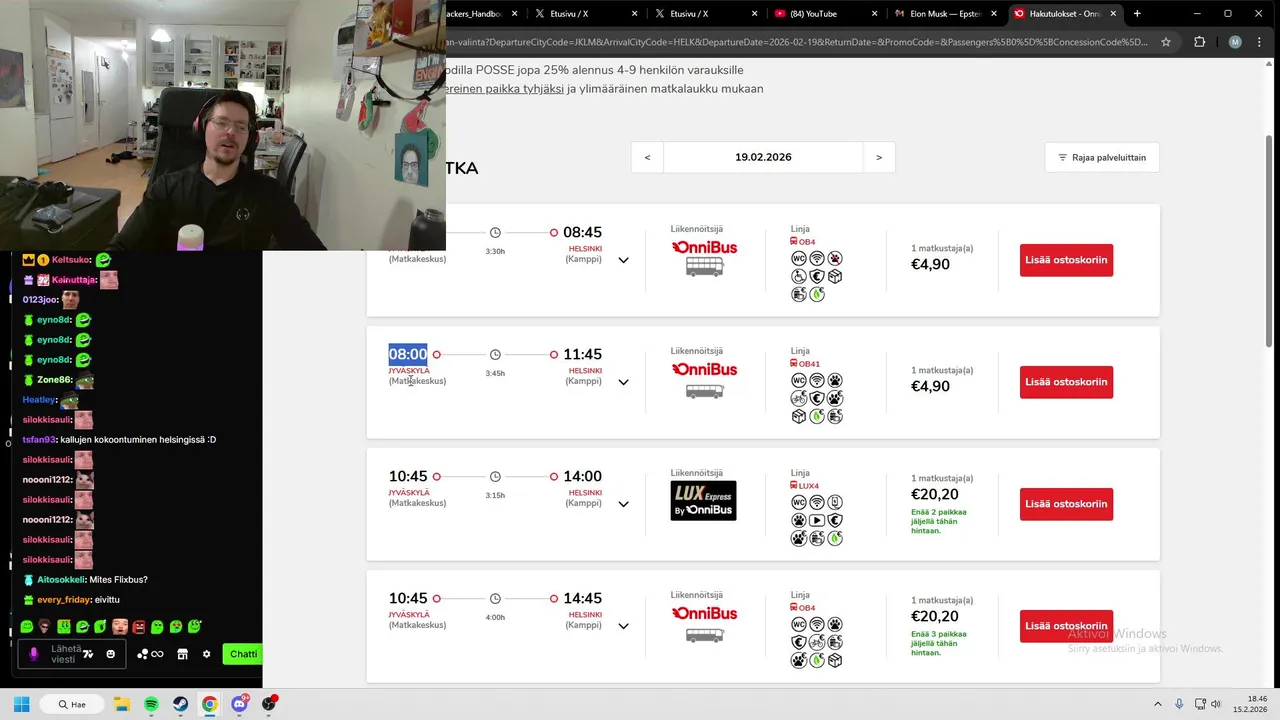This screenshot has height=720, width=1280.
Task: Bookmark this page with the star icon
Action: (1166, 42)
